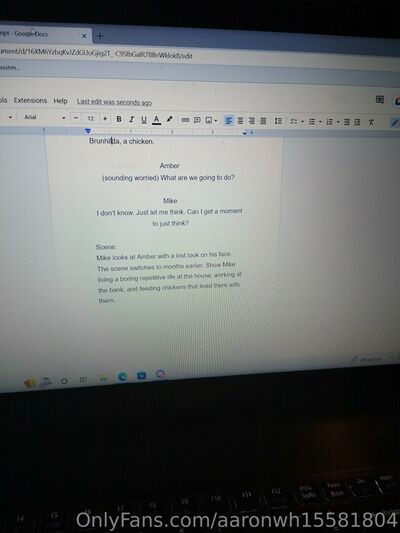Apply left alignment to text
Screen dimensions: 400x533
pyautogui.click(x=229, y=120)
